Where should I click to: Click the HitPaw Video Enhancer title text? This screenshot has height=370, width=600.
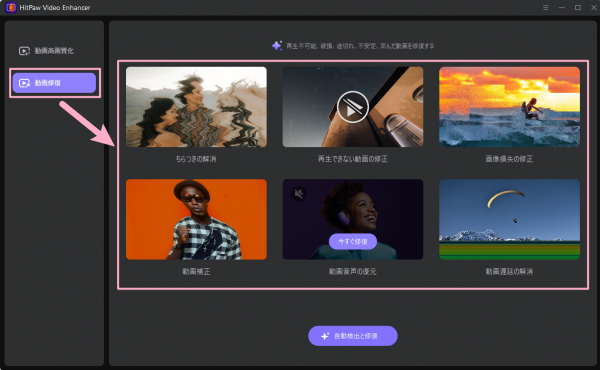[55, 8]
